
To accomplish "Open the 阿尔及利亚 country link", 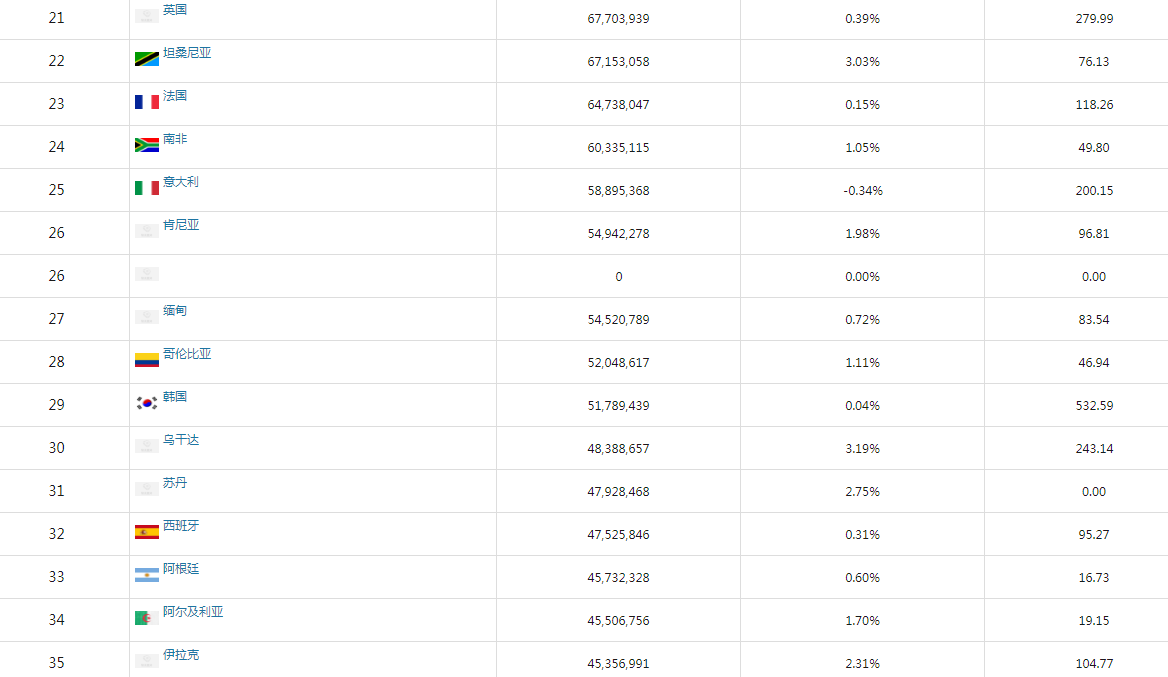I will coord(193,612).
